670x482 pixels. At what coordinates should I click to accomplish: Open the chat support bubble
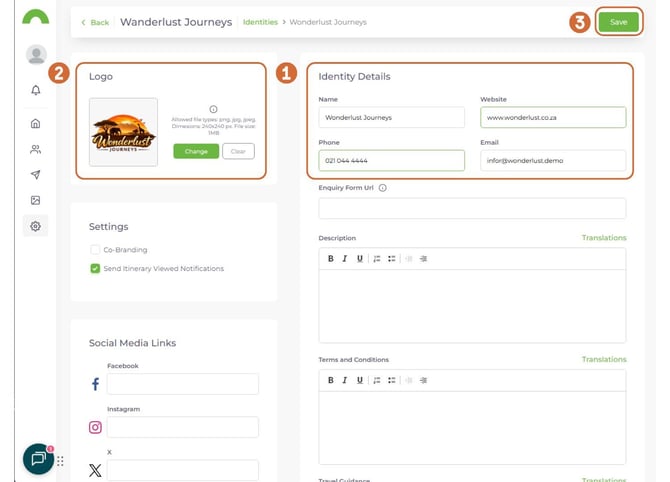[38, 459]
